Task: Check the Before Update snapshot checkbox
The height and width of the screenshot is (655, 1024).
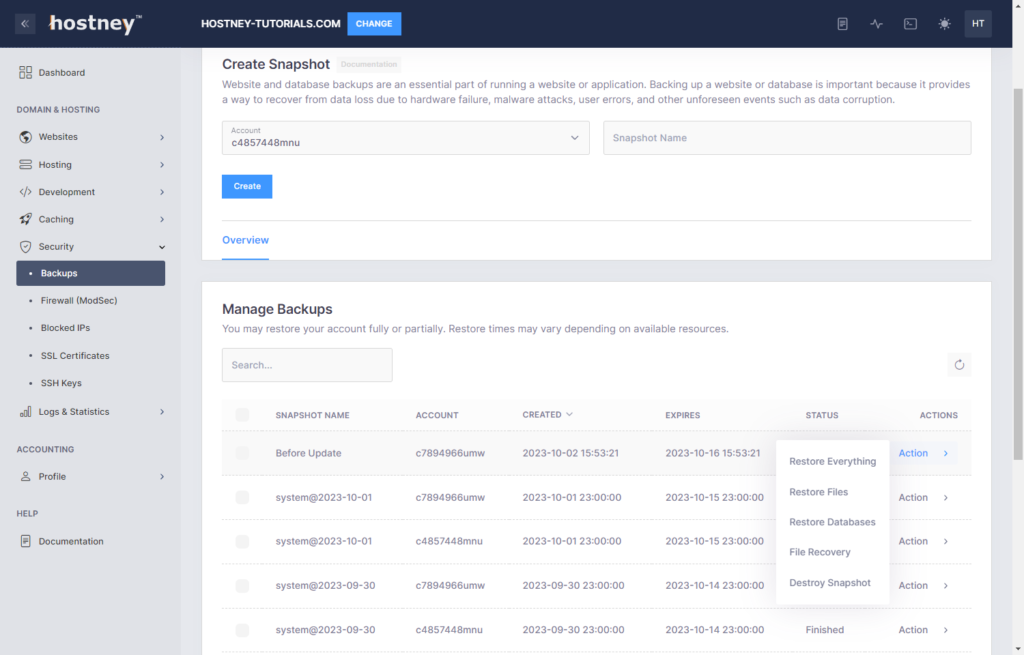Action: pyautogui.click(x=242, y=453)
